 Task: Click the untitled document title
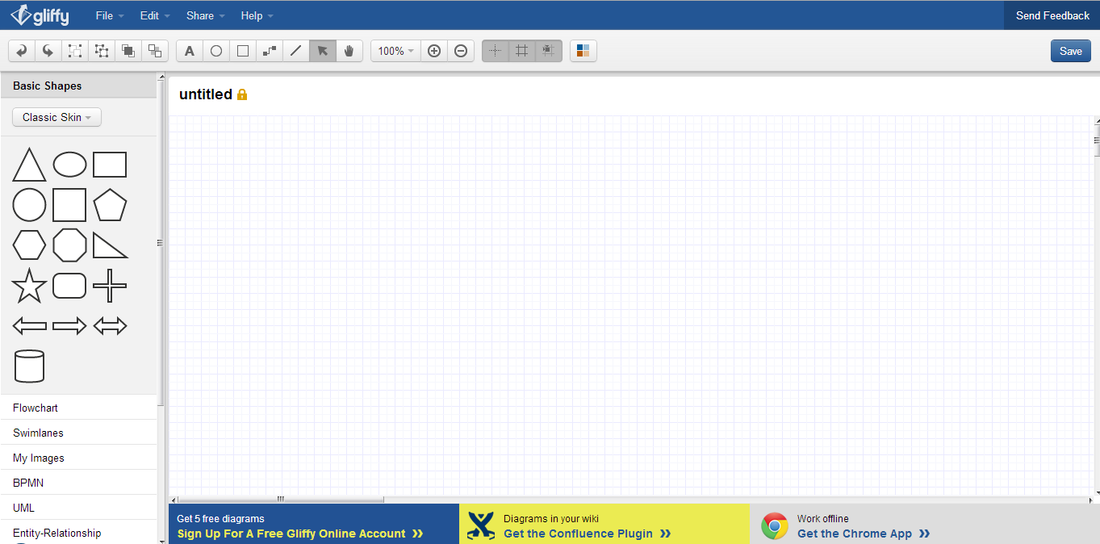tap(206, 94)
